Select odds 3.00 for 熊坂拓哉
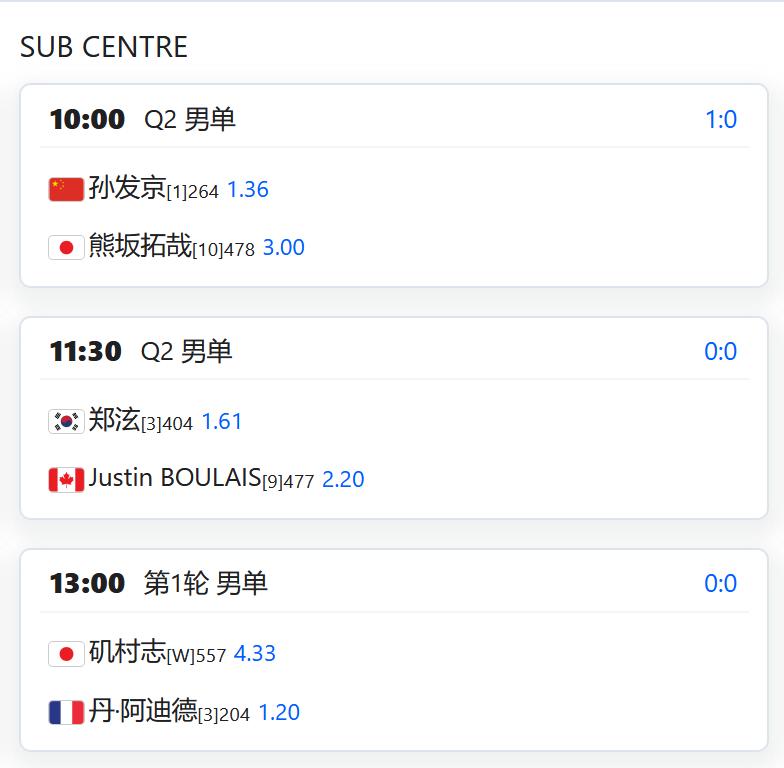This screenshot has height=768, width=784. tap(284, 248)
